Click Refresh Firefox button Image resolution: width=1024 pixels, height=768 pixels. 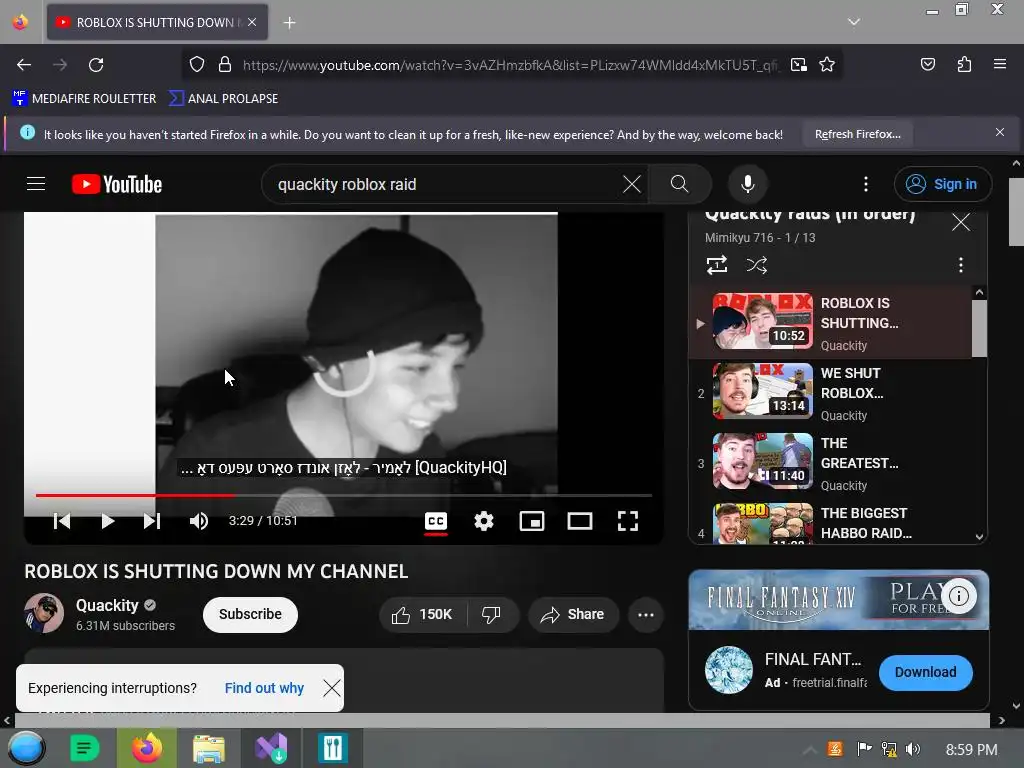[857, 134]
